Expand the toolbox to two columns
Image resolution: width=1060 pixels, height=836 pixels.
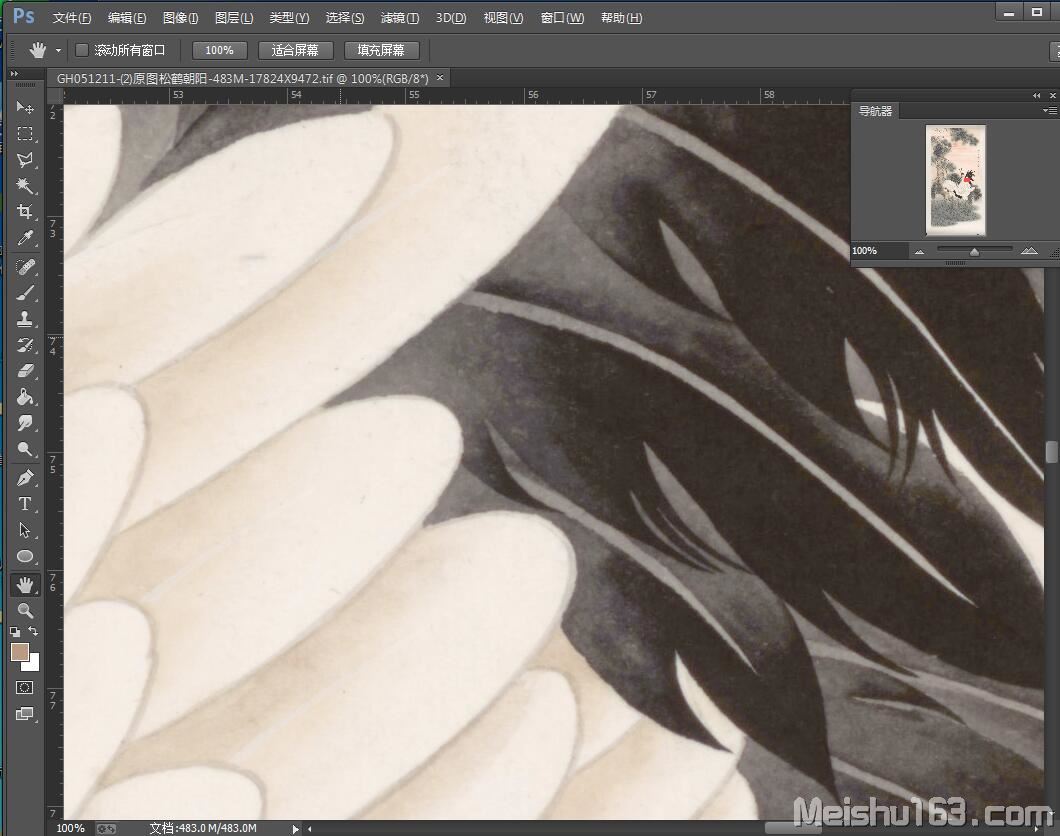[x=14, y=73]
